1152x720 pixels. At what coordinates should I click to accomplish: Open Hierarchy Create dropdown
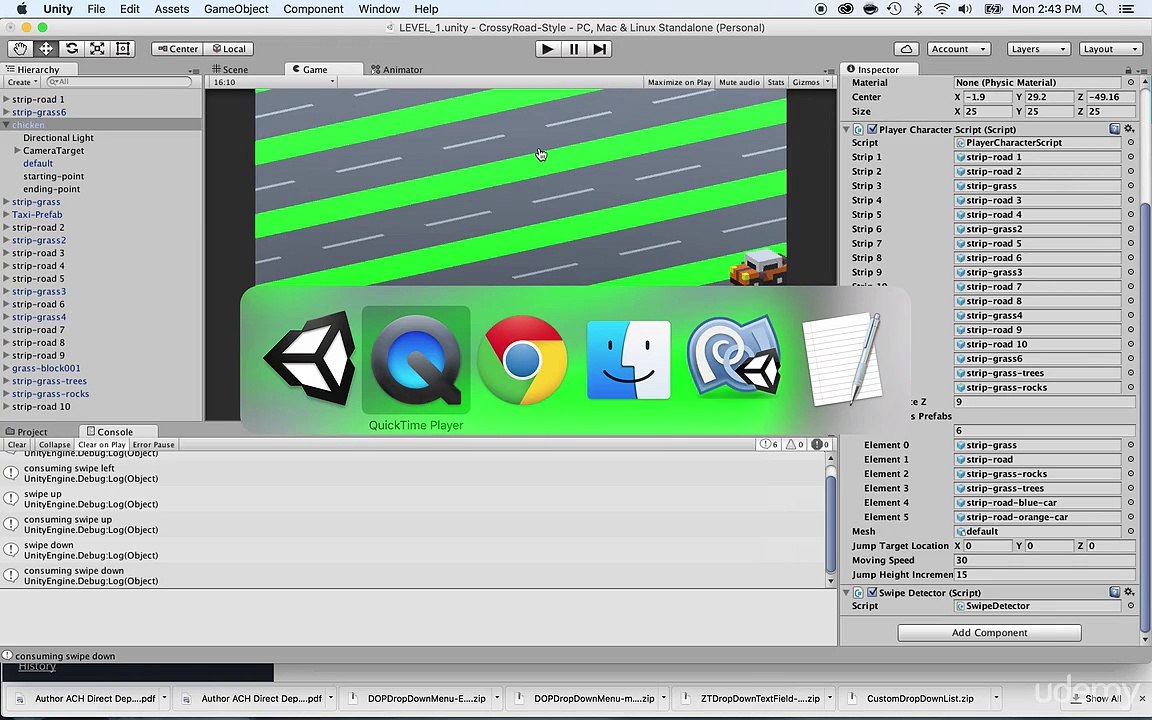coord(22,82)
